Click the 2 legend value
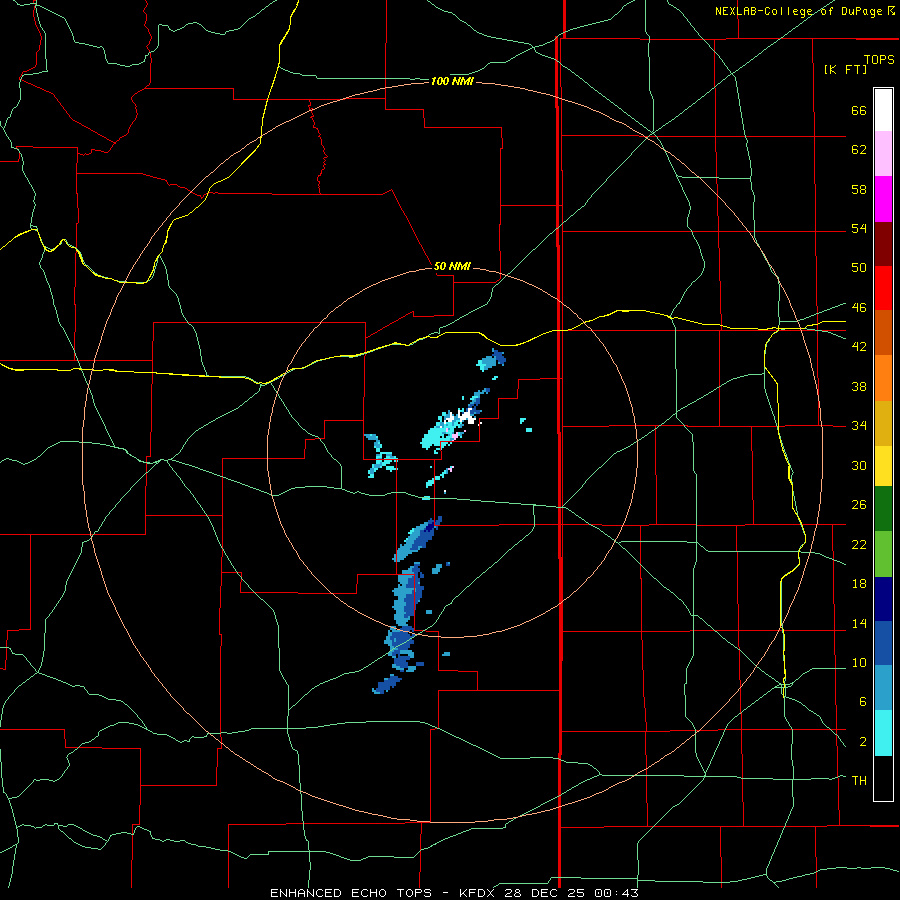Screen dimensions: 900x900 pos(862,741)
